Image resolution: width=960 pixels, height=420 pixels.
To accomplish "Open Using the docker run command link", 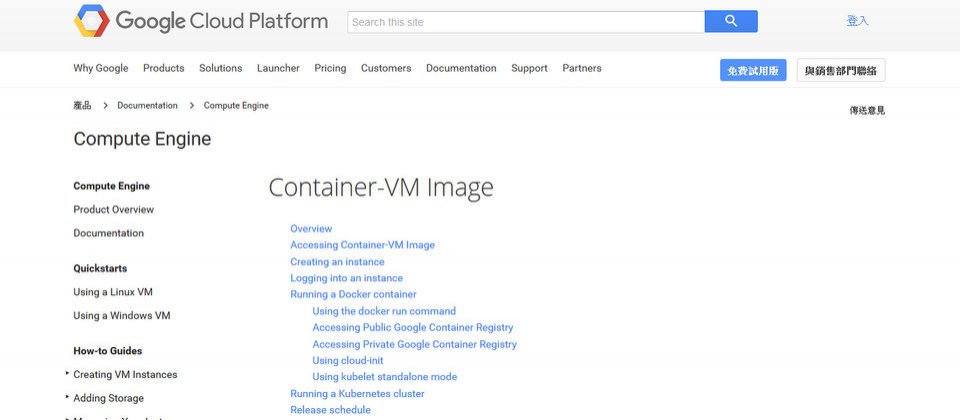I will [x=384, y=311].
